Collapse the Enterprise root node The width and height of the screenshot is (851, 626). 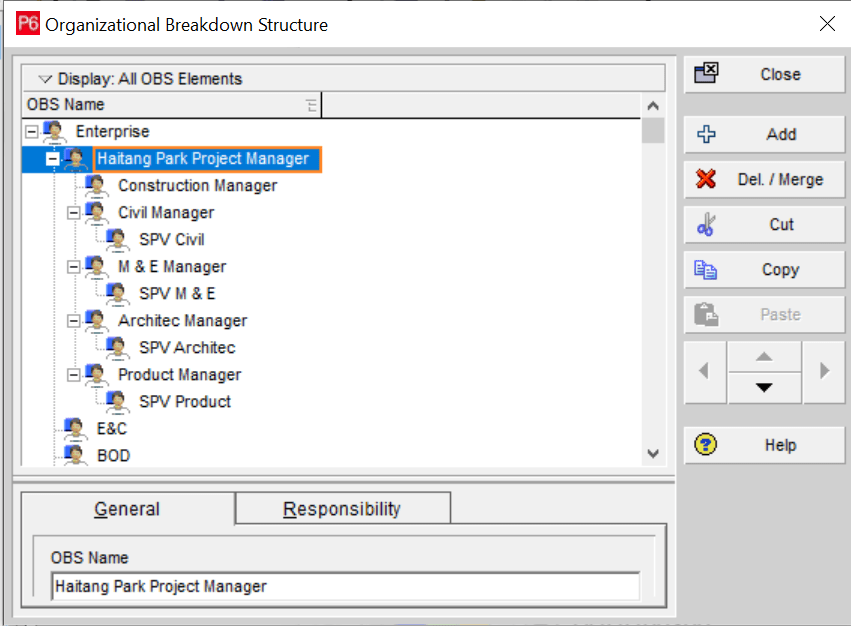point(32,131)
